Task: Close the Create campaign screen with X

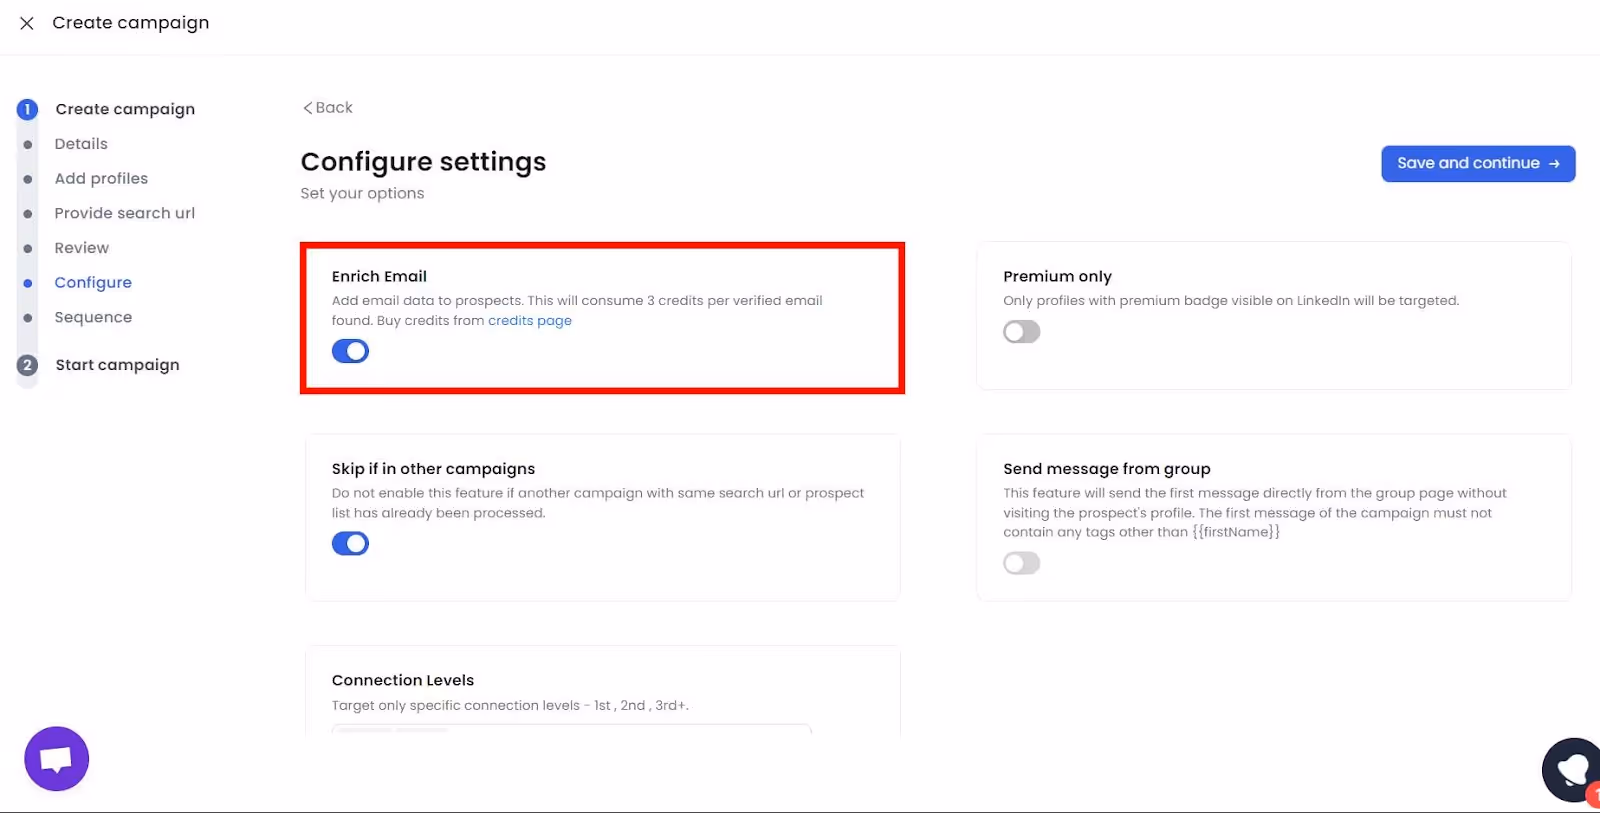Action: pos(26,22)
